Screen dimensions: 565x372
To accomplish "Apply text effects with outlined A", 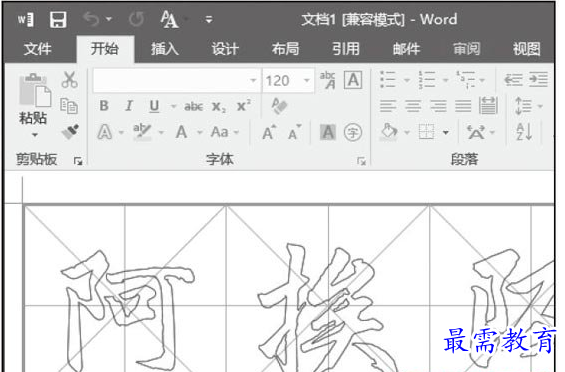I will [x=104, y=132].
